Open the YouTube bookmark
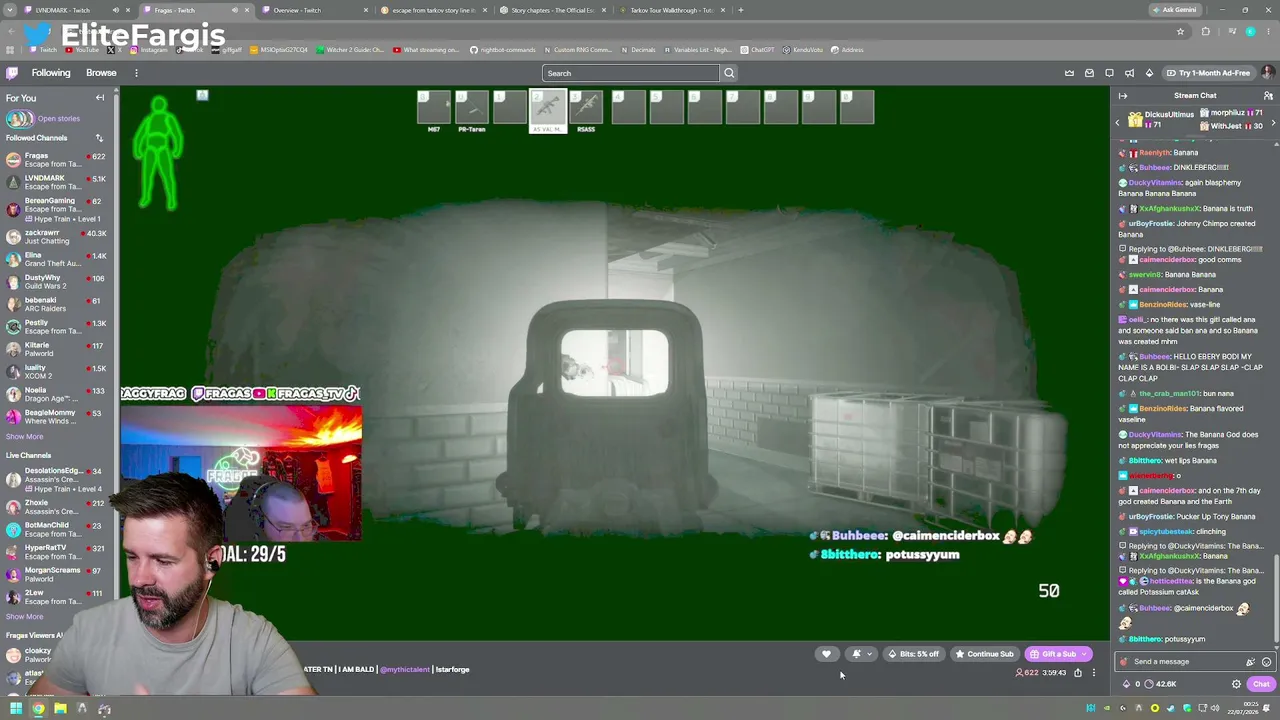Image resolution: width=1280 pixels, height=720 pixels. click(83, 50)
